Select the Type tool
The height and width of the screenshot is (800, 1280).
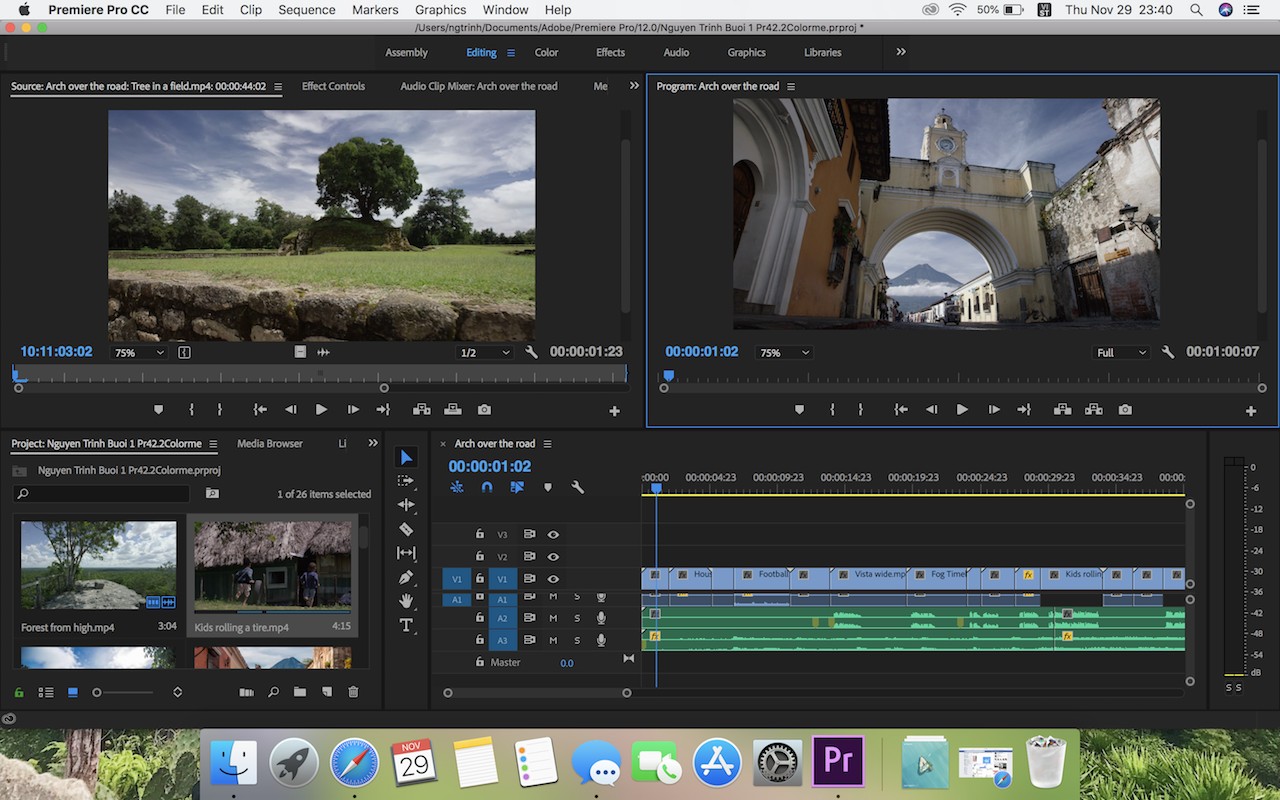click(405, 625)
